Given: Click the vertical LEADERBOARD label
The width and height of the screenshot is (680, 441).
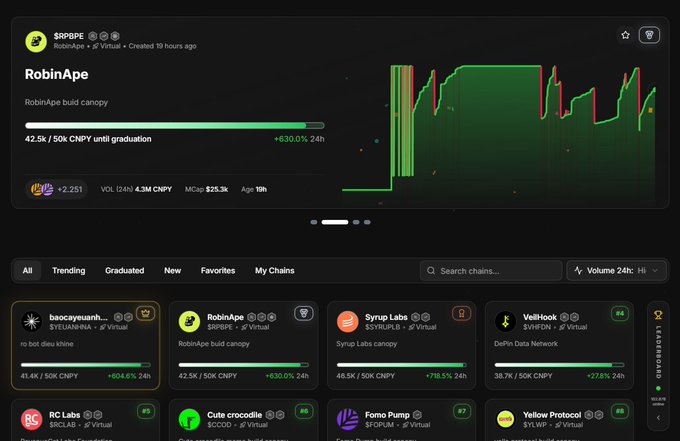Looking at the screenshot, I should pos(658,352).
